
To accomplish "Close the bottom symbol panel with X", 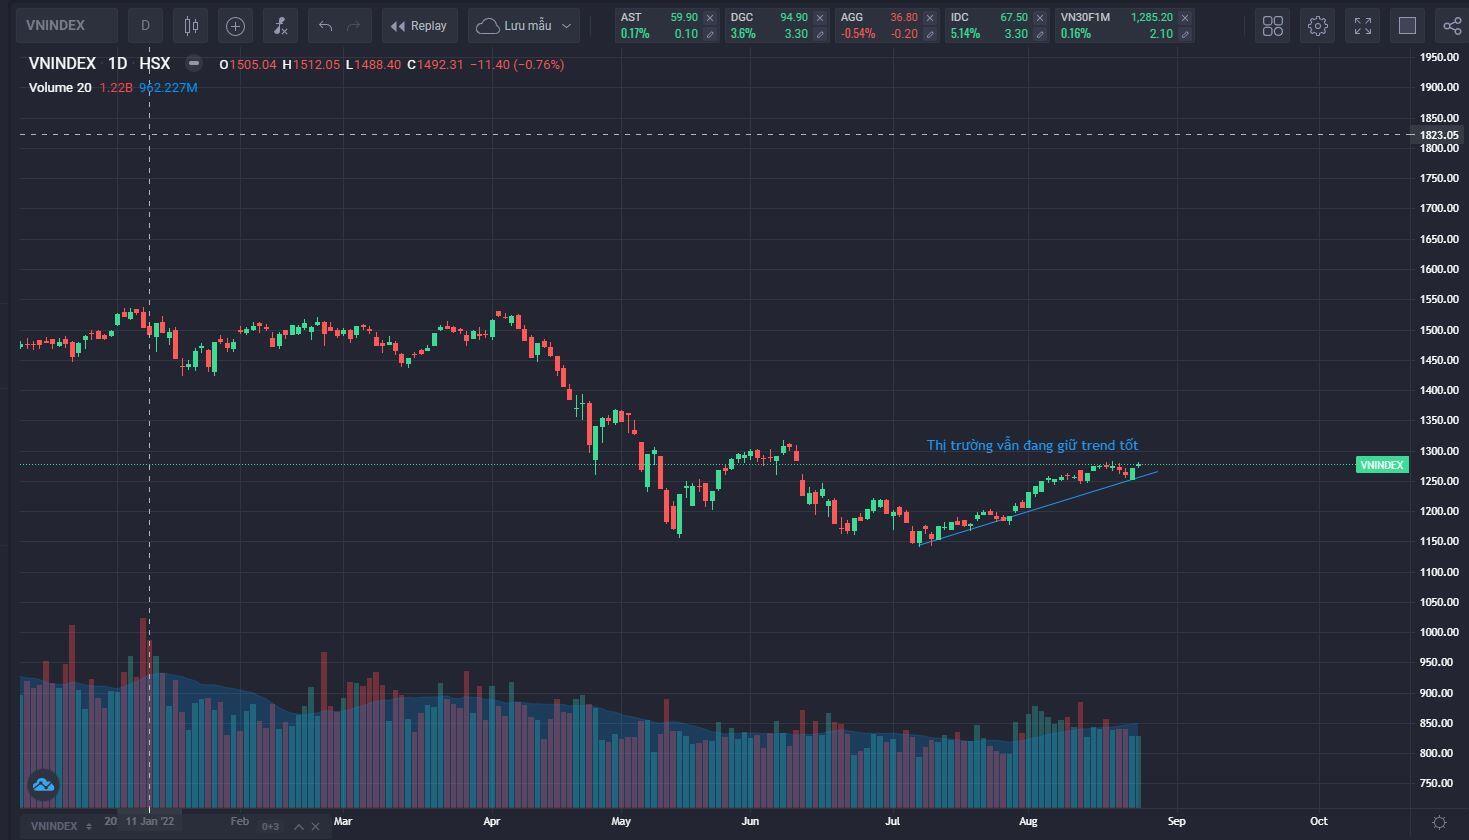I will (x=316, y=826).
